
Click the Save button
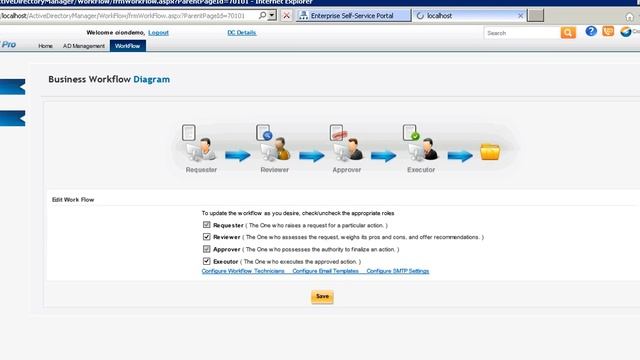point(322,297)
